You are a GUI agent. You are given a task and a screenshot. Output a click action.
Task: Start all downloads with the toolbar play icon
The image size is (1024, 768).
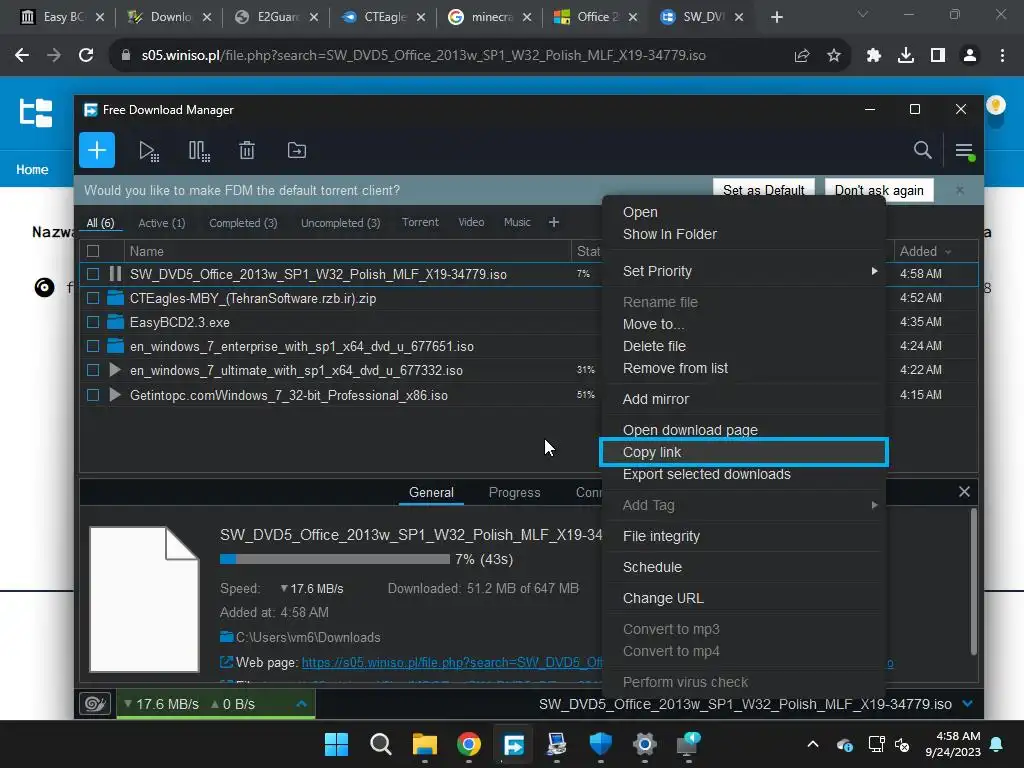[149, 151]
